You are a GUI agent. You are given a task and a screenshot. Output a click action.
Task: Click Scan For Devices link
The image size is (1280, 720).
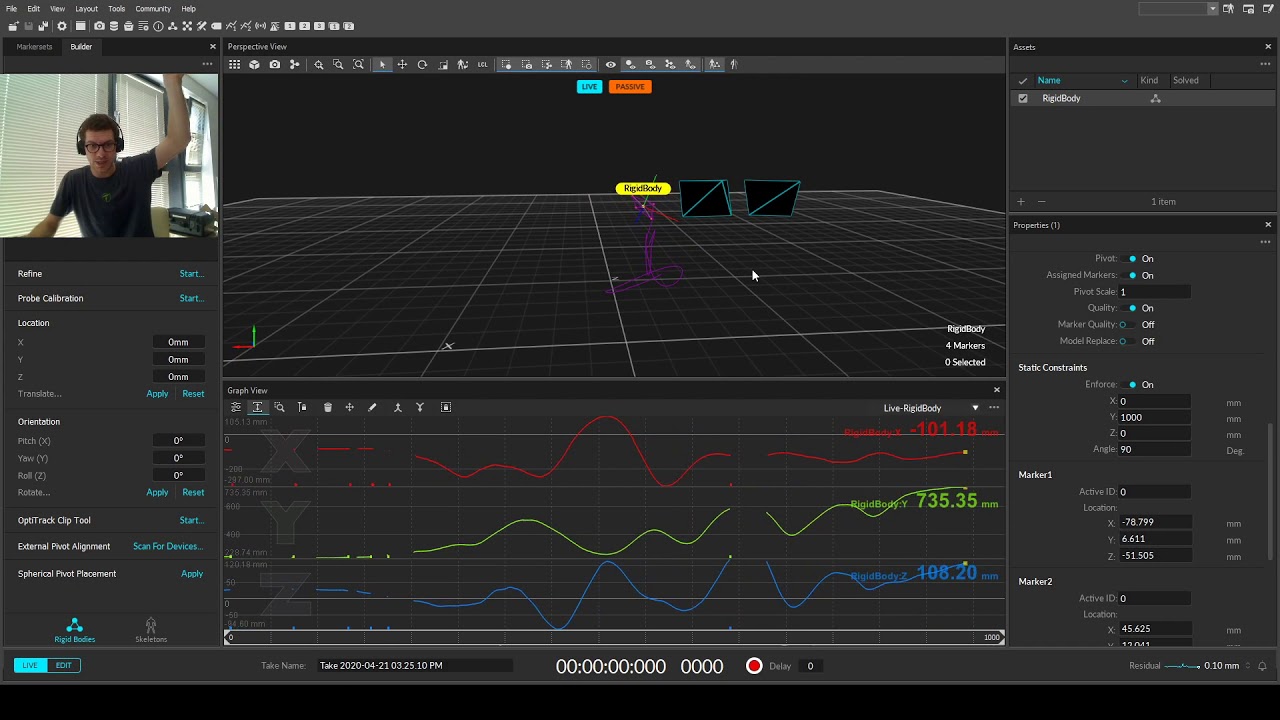(167, 546)
